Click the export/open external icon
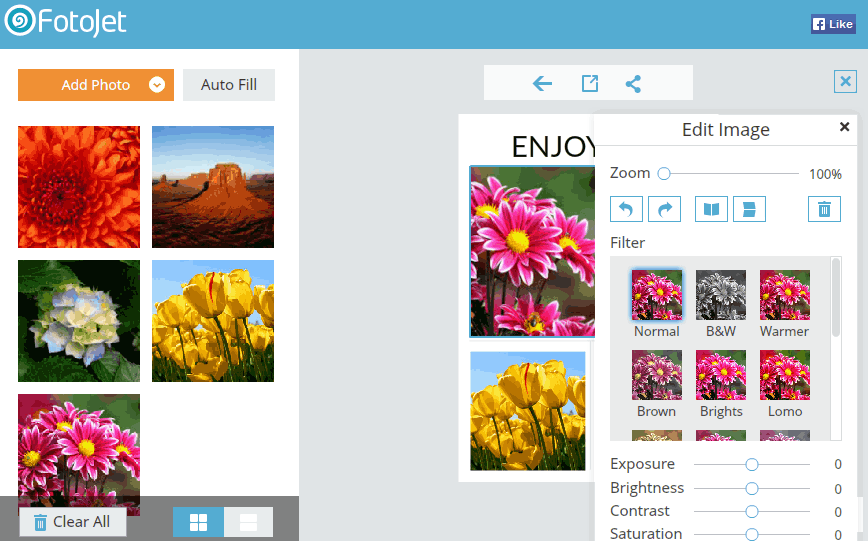 [590, 84]
